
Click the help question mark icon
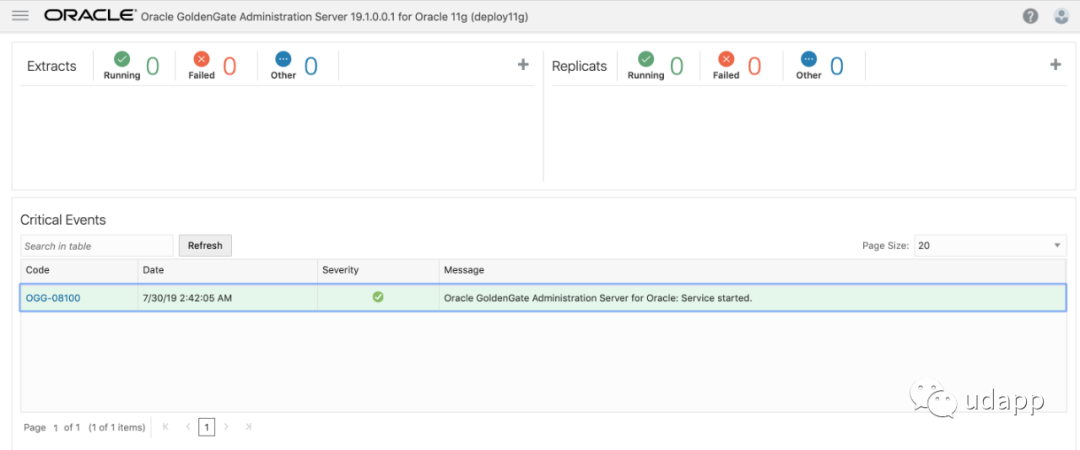(x=1030, y=16)
